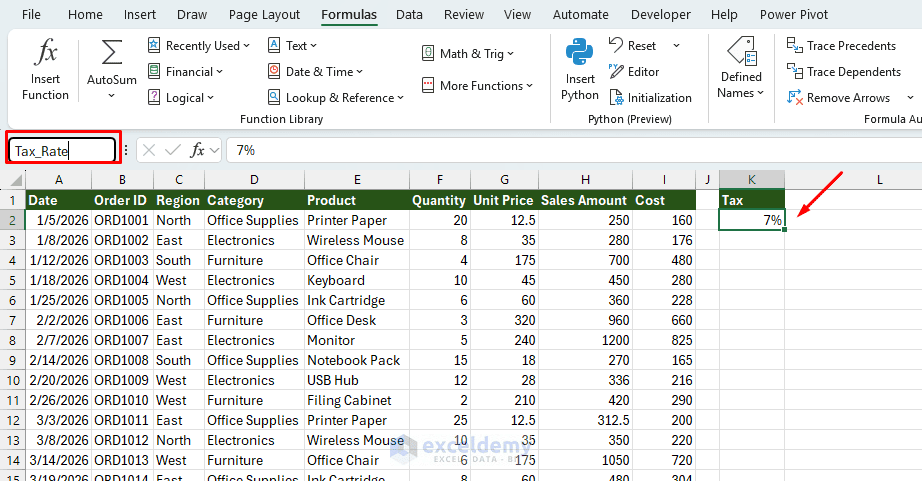Switch to the Automate tab

tap(580, 14)
